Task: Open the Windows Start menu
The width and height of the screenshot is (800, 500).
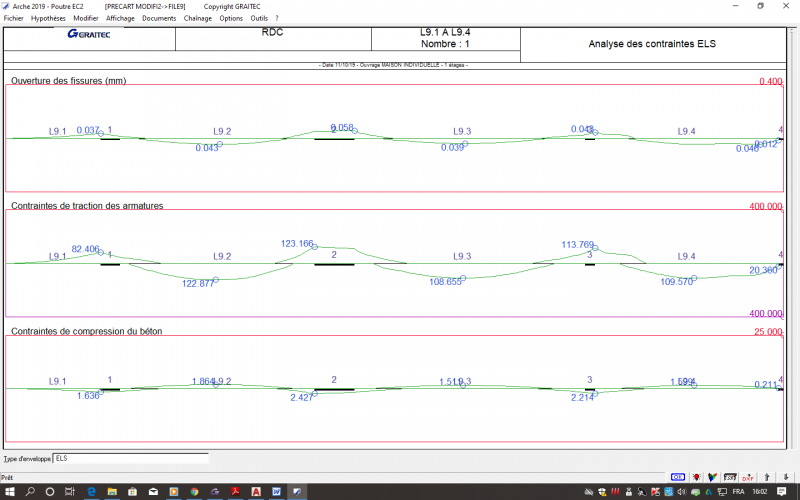Action: coord(9,492)
